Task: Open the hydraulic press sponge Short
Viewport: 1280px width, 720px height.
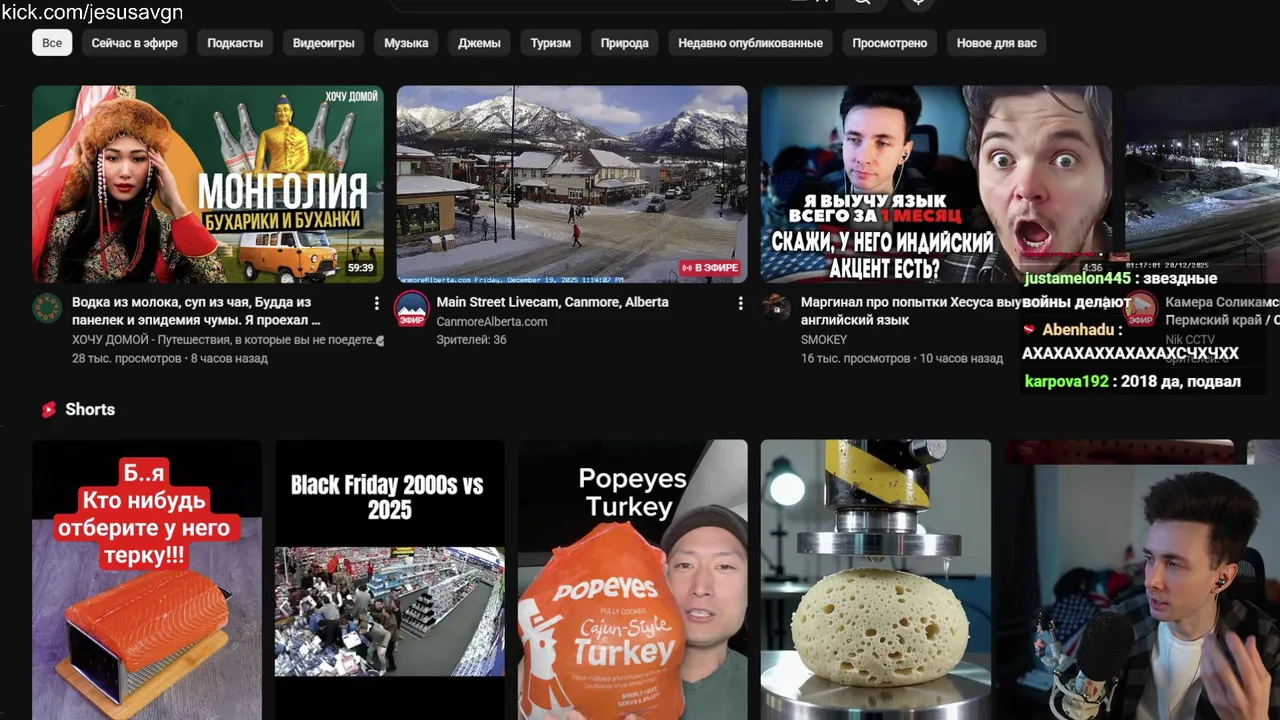Action: point(876,580)
